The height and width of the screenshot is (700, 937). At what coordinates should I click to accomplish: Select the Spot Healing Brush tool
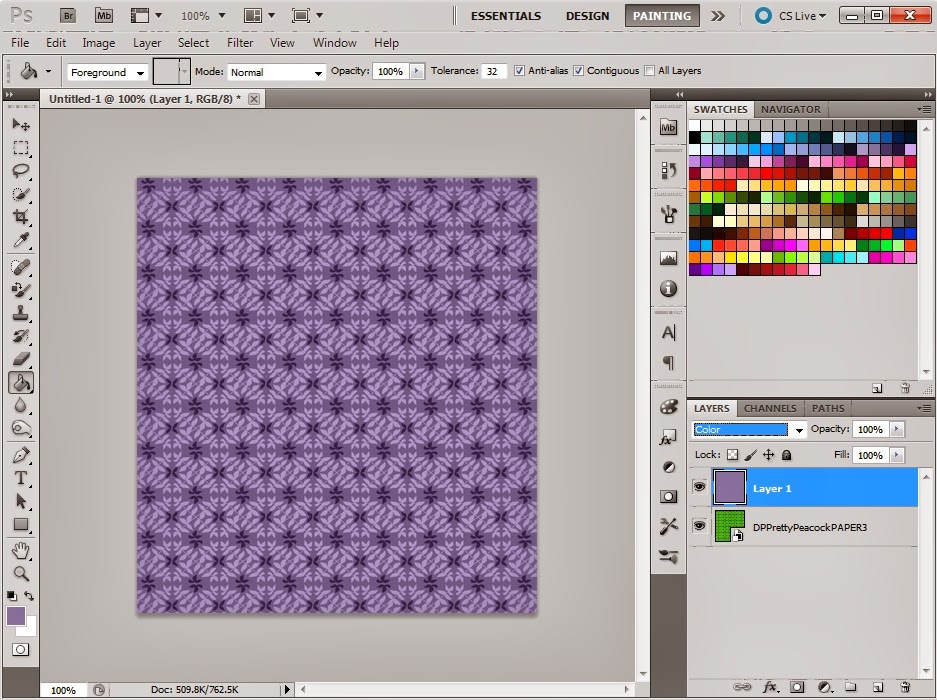click(x=21, y=267)
